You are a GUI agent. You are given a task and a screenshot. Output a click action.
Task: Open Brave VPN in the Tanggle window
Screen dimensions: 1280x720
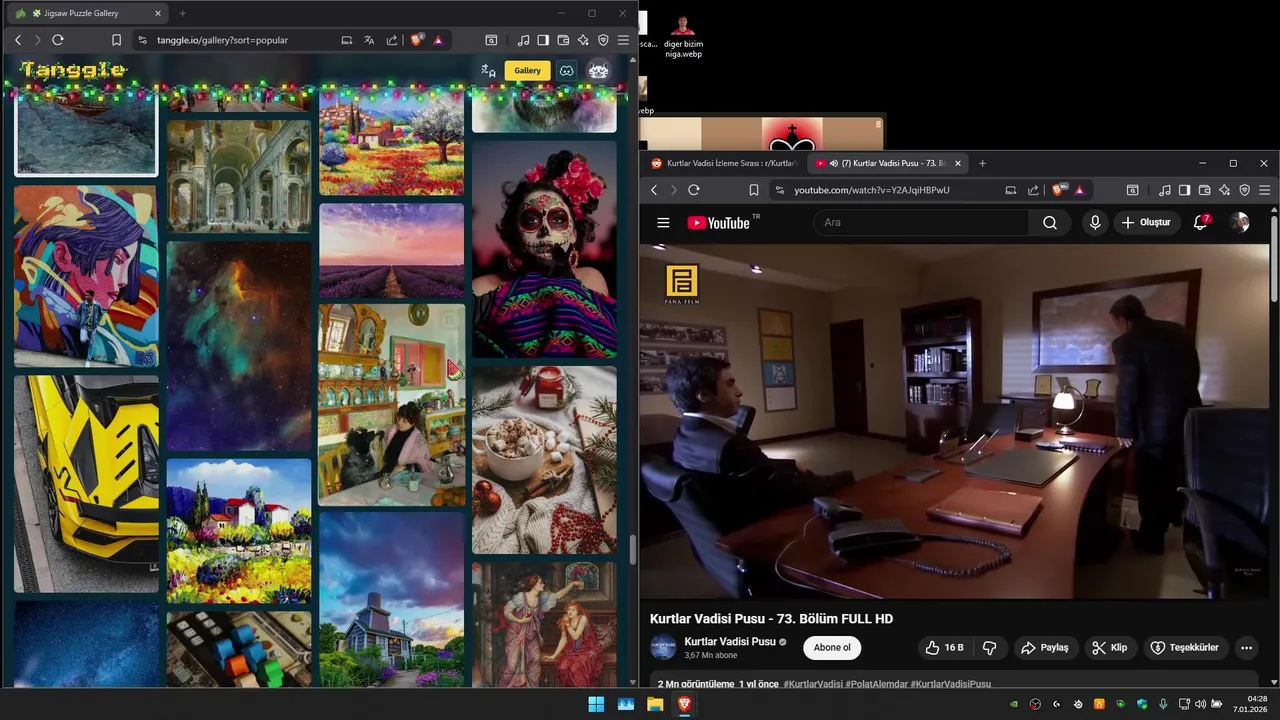(x=603, y=40)
